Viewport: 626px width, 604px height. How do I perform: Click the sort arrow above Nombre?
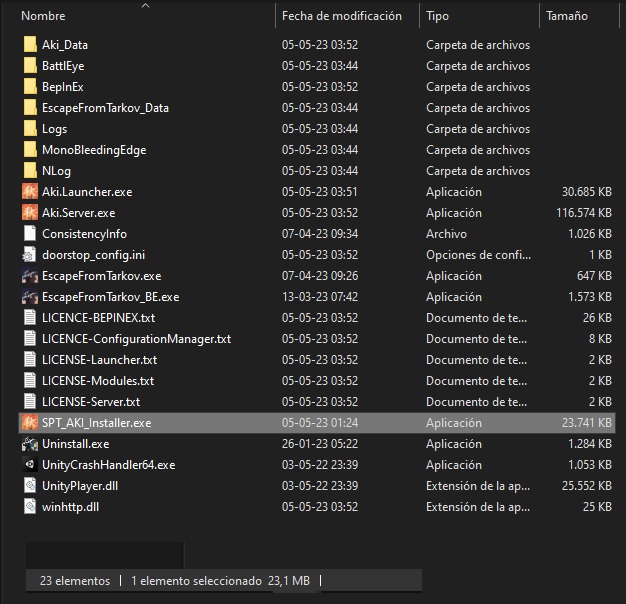pyautogui.click(x=146, y=6)
